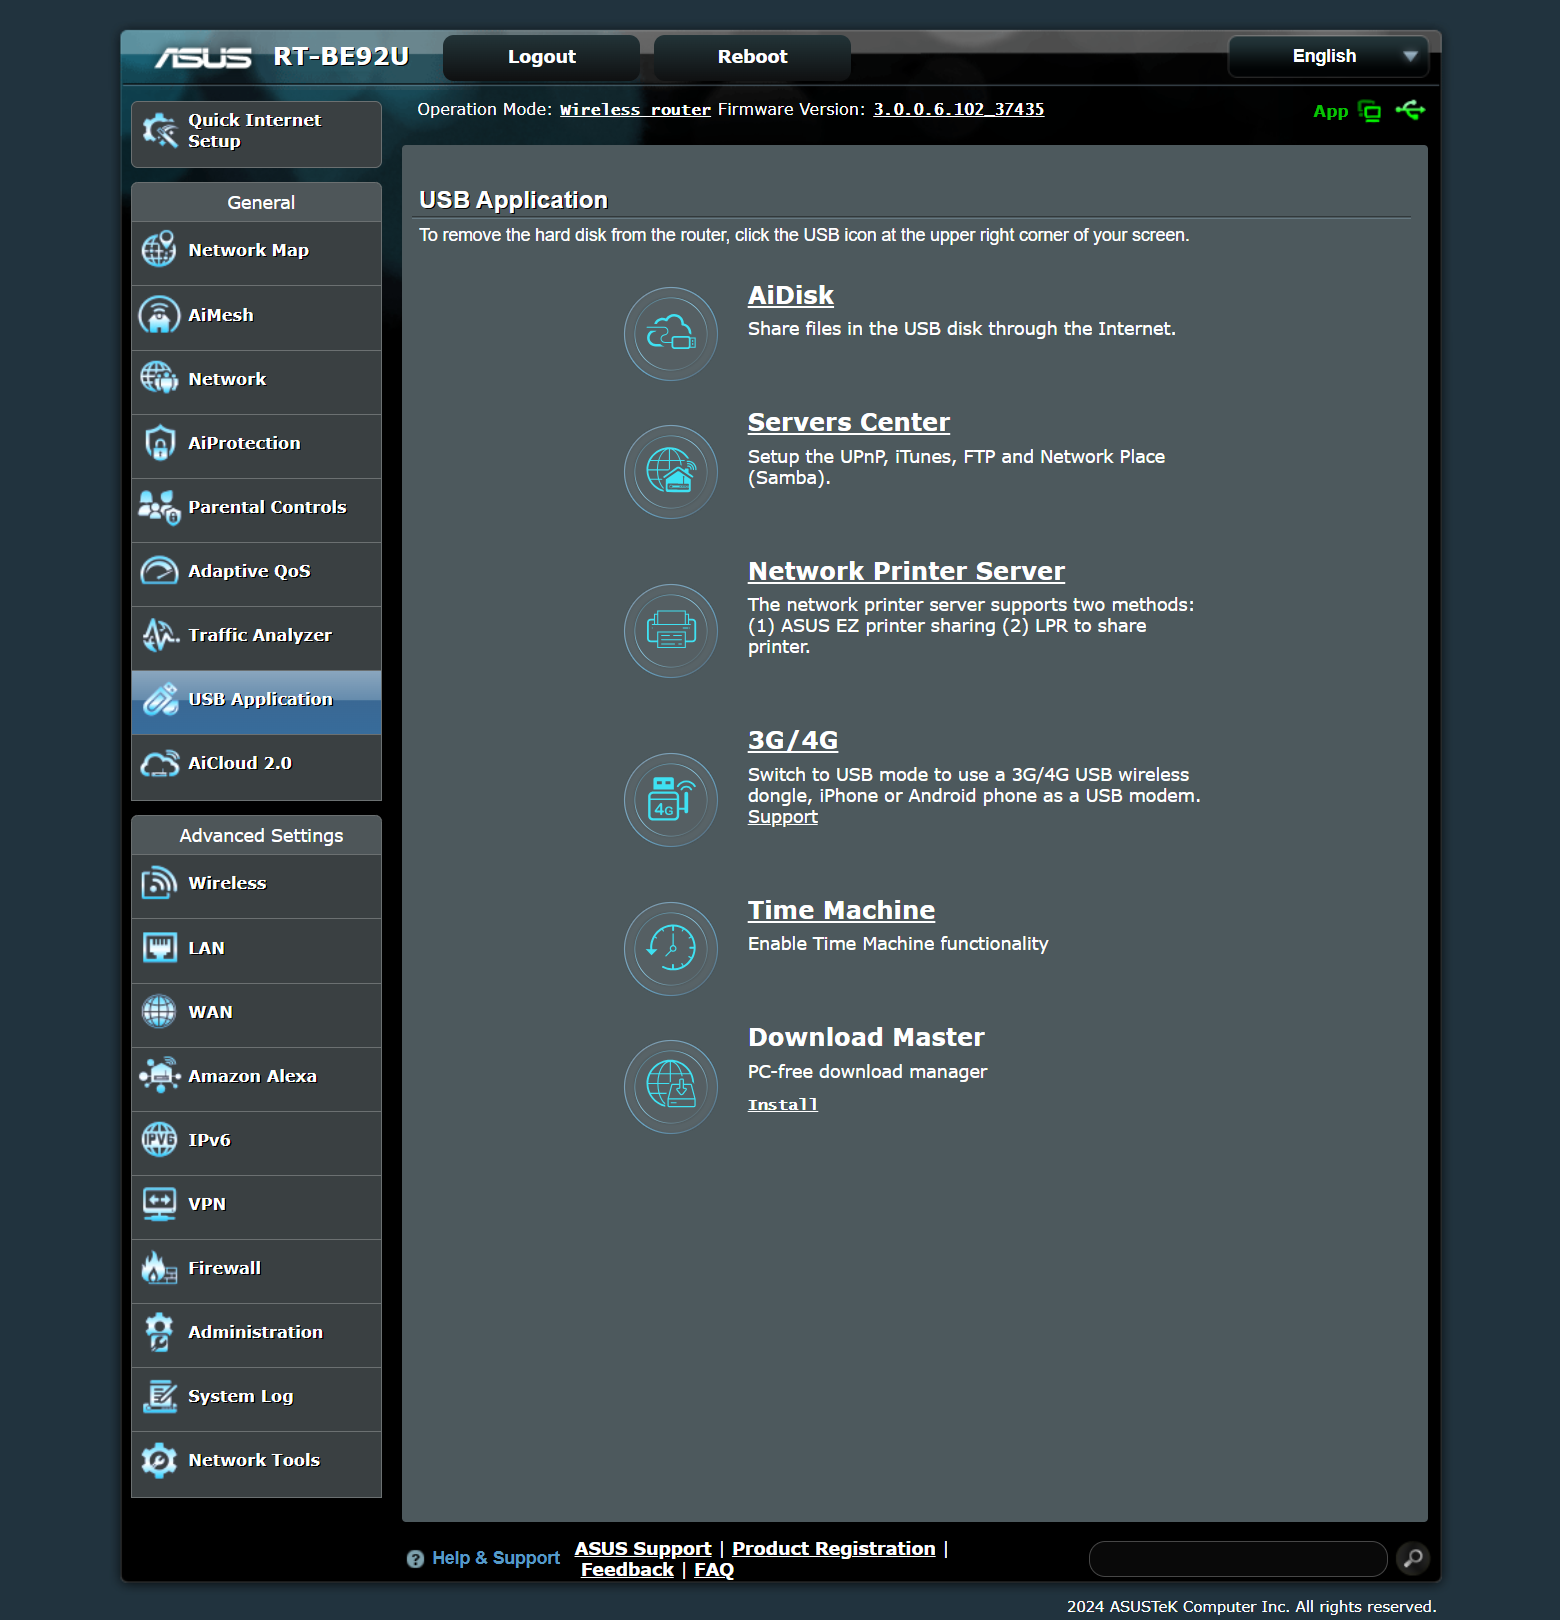The image size is (1560, 1620).
Task: Open the Feedback footer link
Action: point(627,1570)
